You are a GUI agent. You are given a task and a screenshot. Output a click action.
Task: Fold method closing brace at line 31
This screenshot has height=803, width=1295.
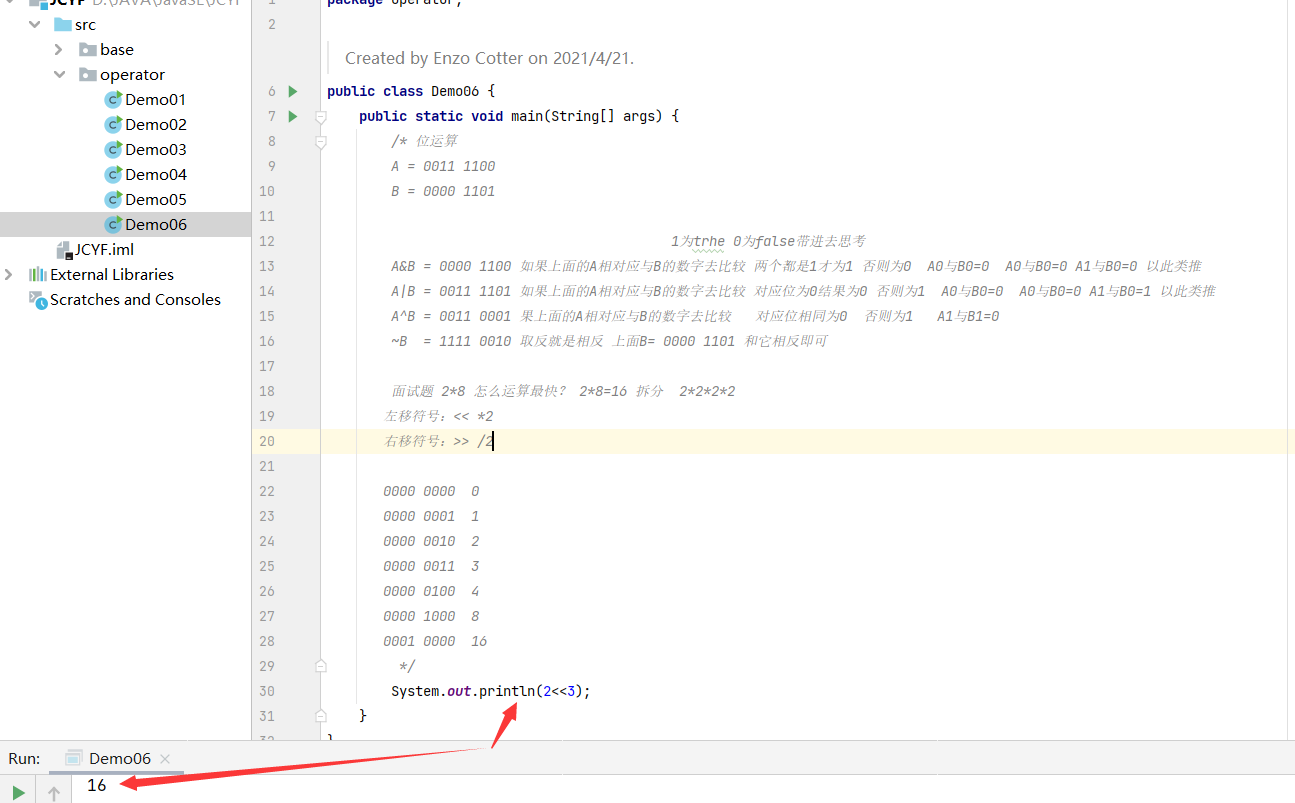321,715
